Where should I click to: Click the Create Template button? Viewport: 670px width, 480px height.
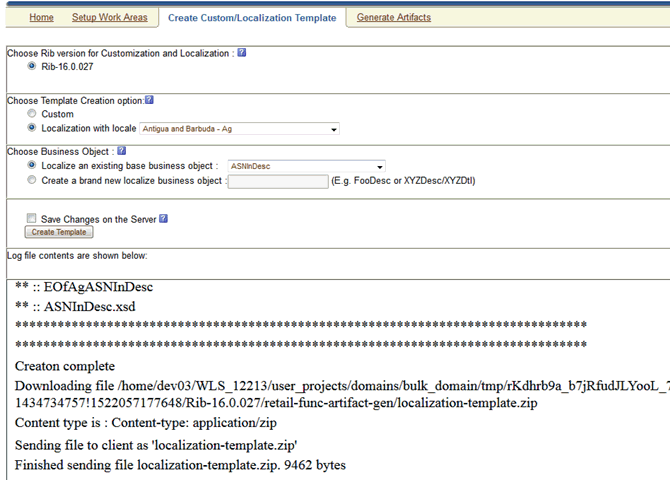[59, 232]
